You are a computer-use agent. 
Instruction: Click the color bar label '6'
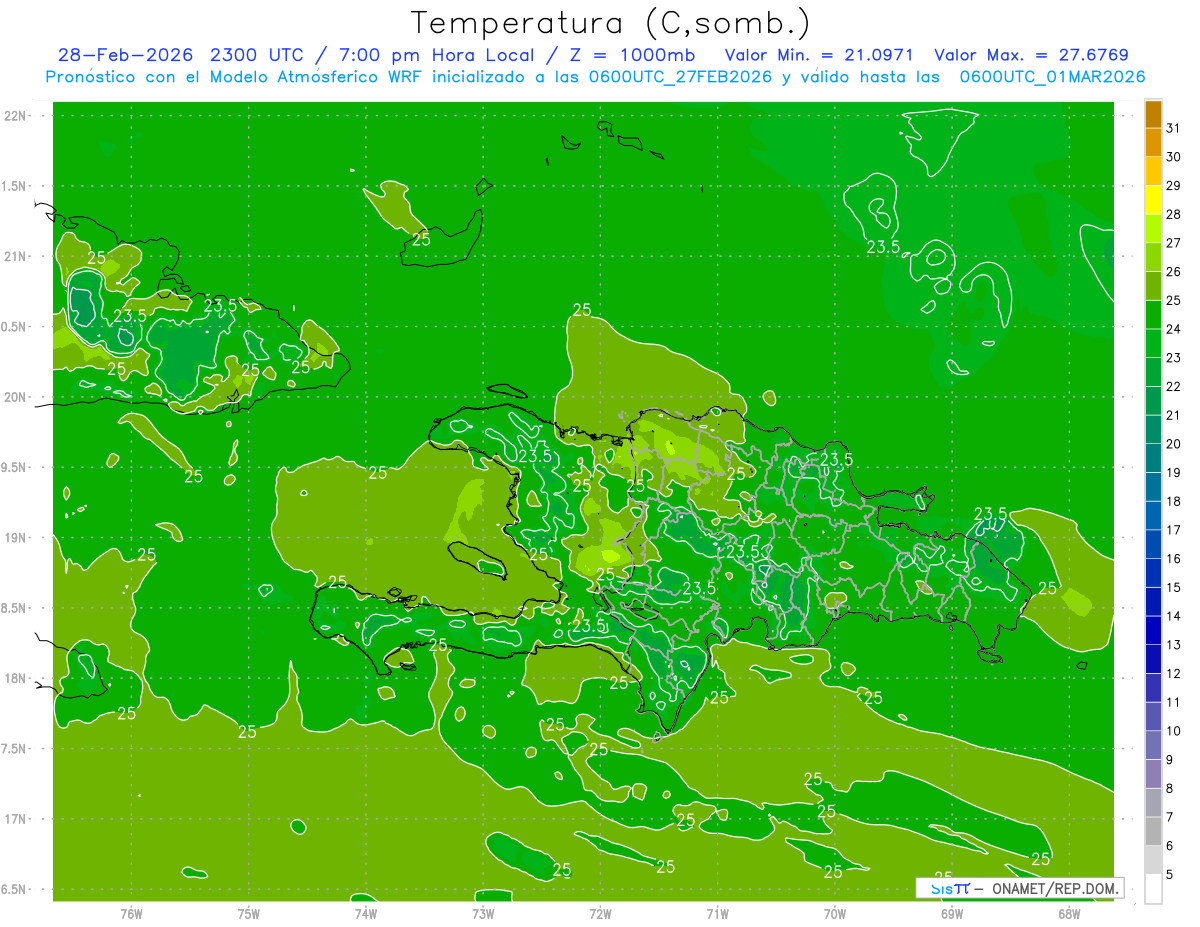point(1169,846)
